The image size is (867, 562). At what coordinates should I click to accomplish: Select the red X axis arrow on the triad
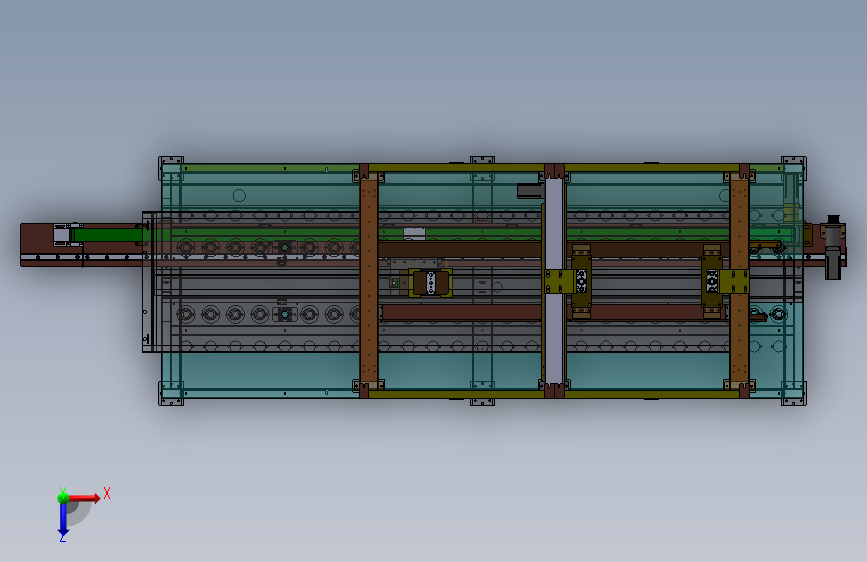[x=84, y=498]
